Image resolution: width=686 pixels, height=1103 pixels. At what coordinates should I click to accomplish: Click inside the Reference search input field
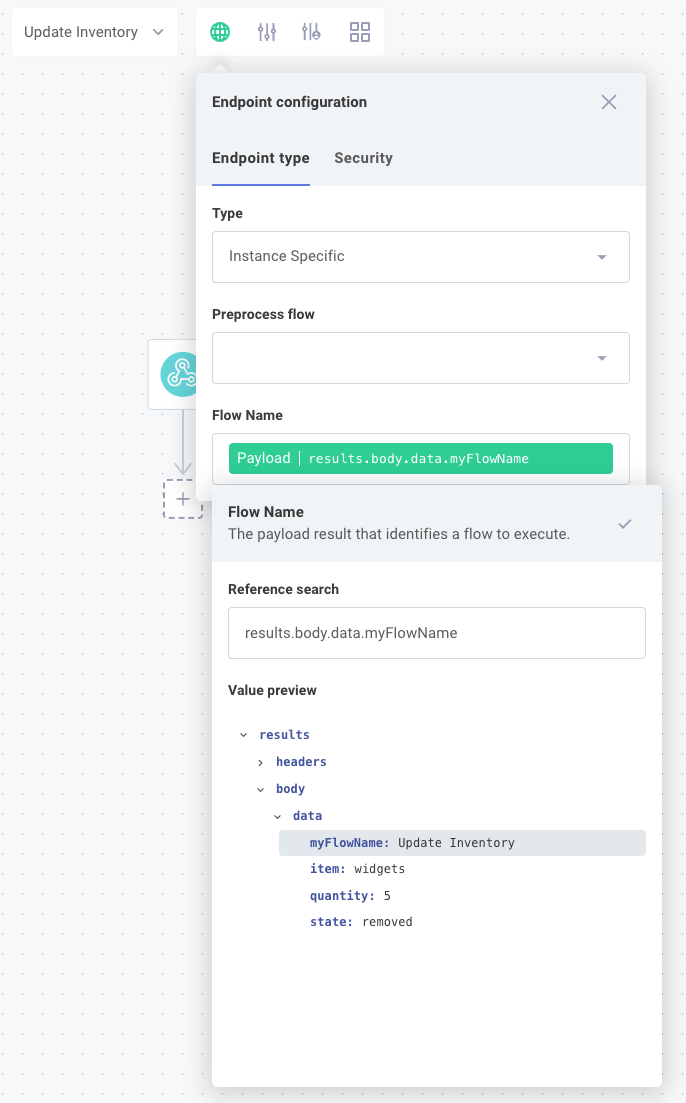(437, 632)
